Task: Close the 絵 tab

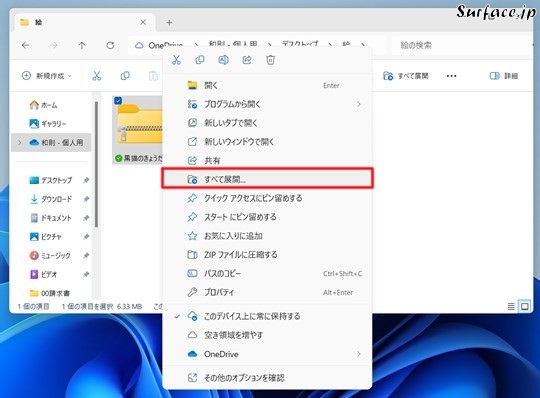Action: (143, 22)
